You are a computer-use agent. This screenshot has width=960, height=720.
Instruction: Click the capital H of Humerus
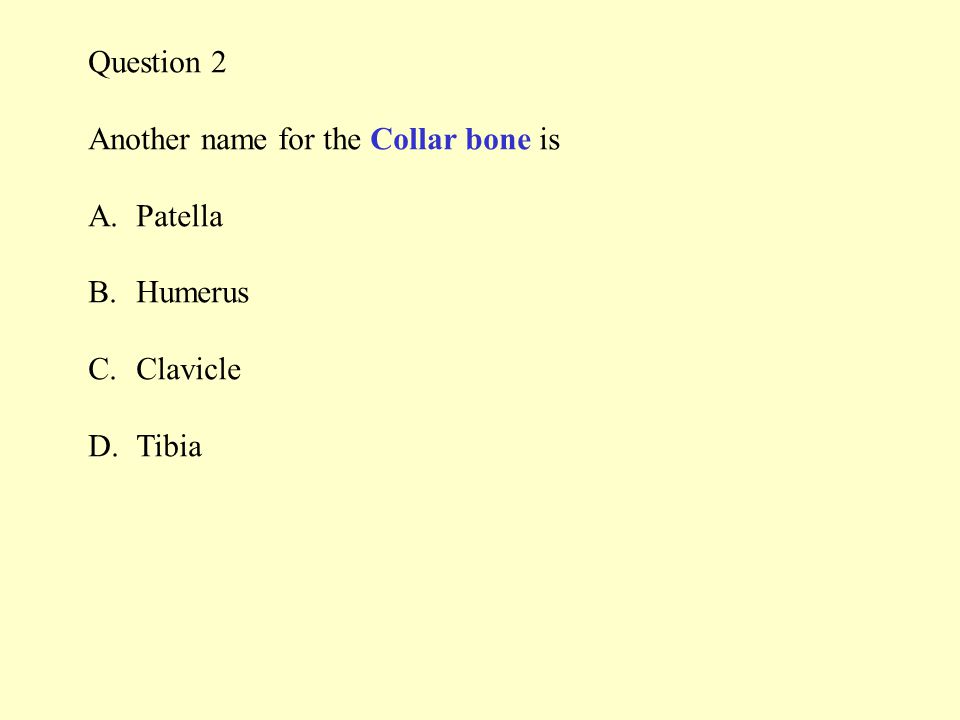pyautogui.click(x=146, y=292)
